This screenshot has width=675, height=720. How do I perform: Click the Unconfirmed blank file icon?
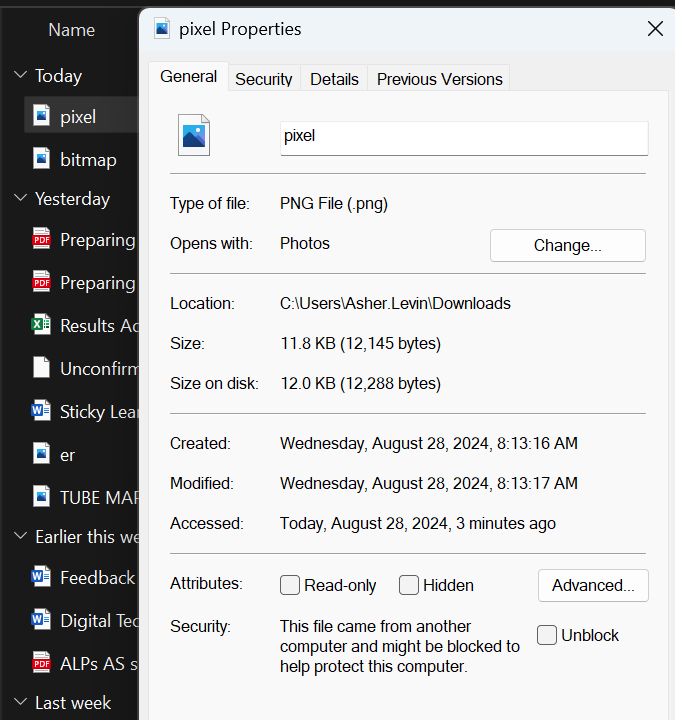coord(41,368)
